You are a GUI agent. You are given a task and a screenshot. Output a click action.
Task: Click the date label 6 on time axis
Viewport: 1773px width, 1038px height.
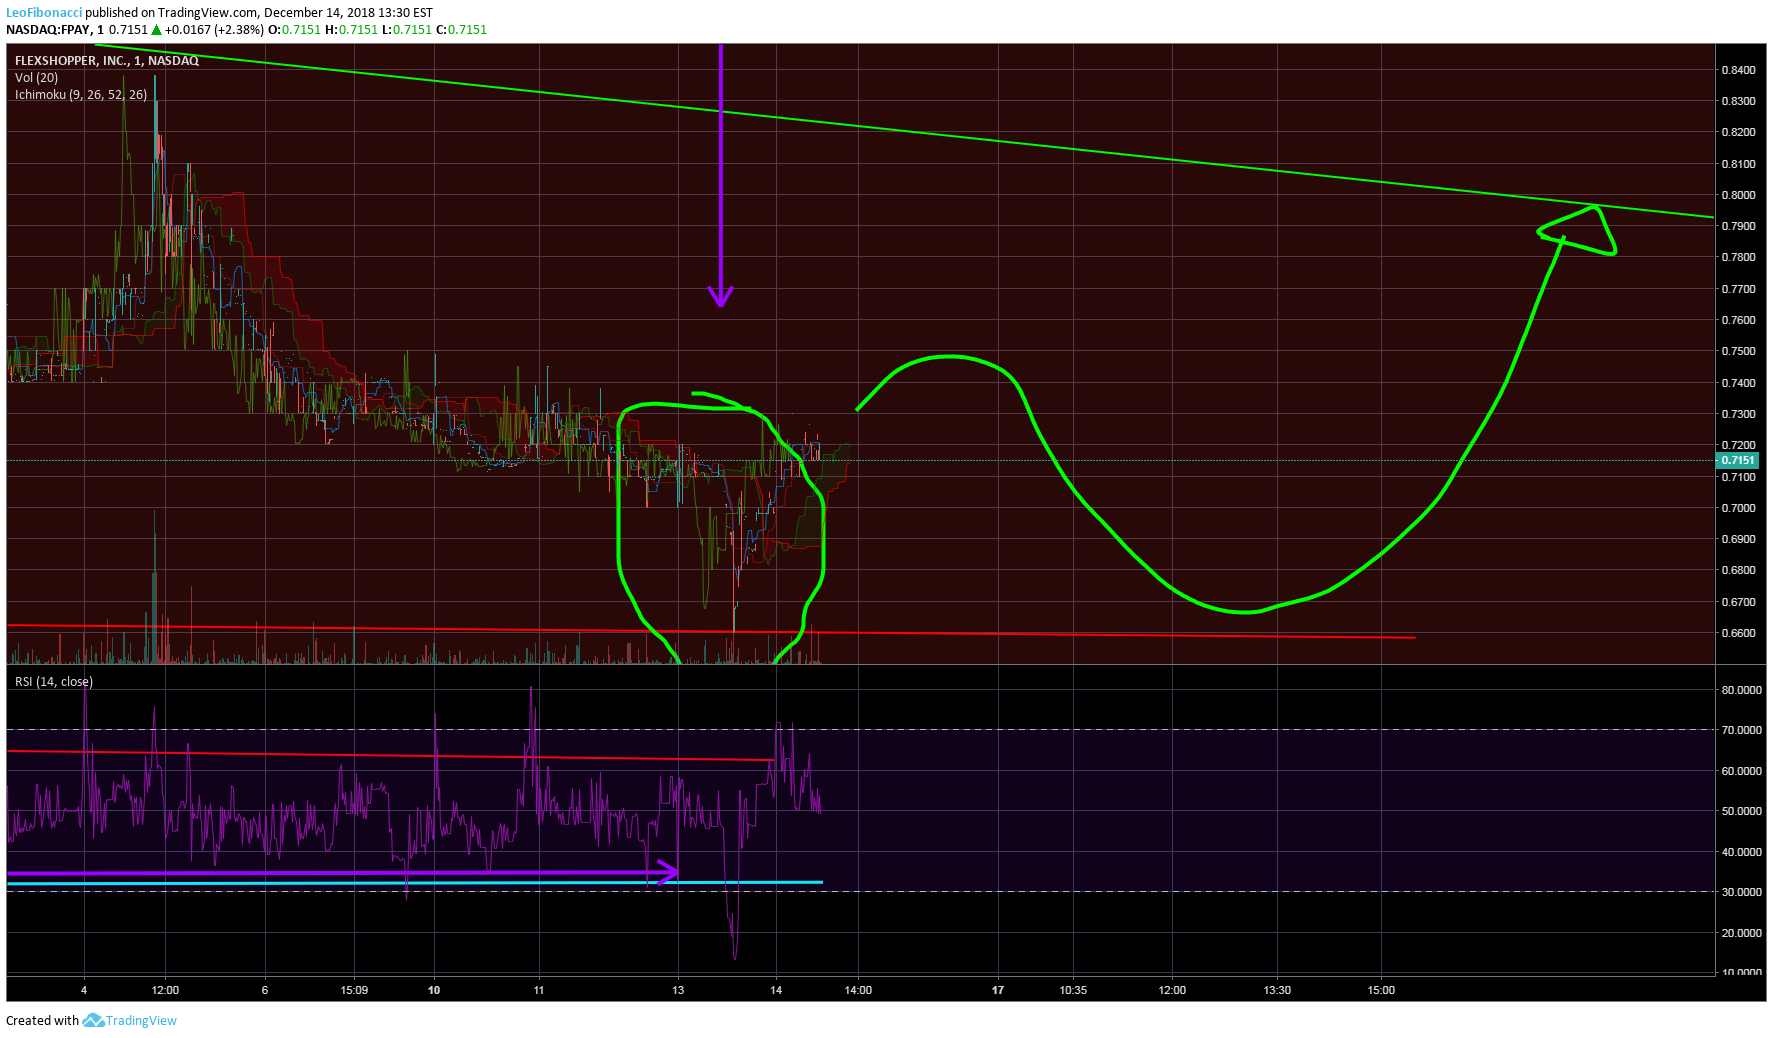click(265, 990)
